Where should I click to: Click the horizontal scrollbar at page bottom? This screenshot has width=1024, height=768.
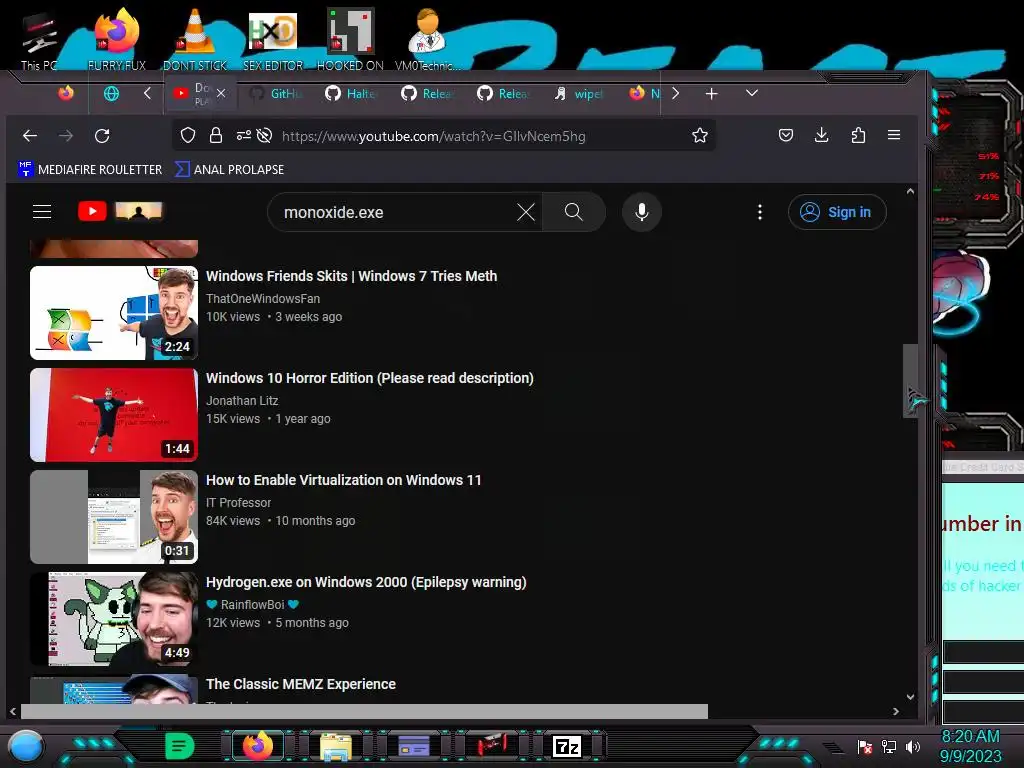(x=364, y=711)
